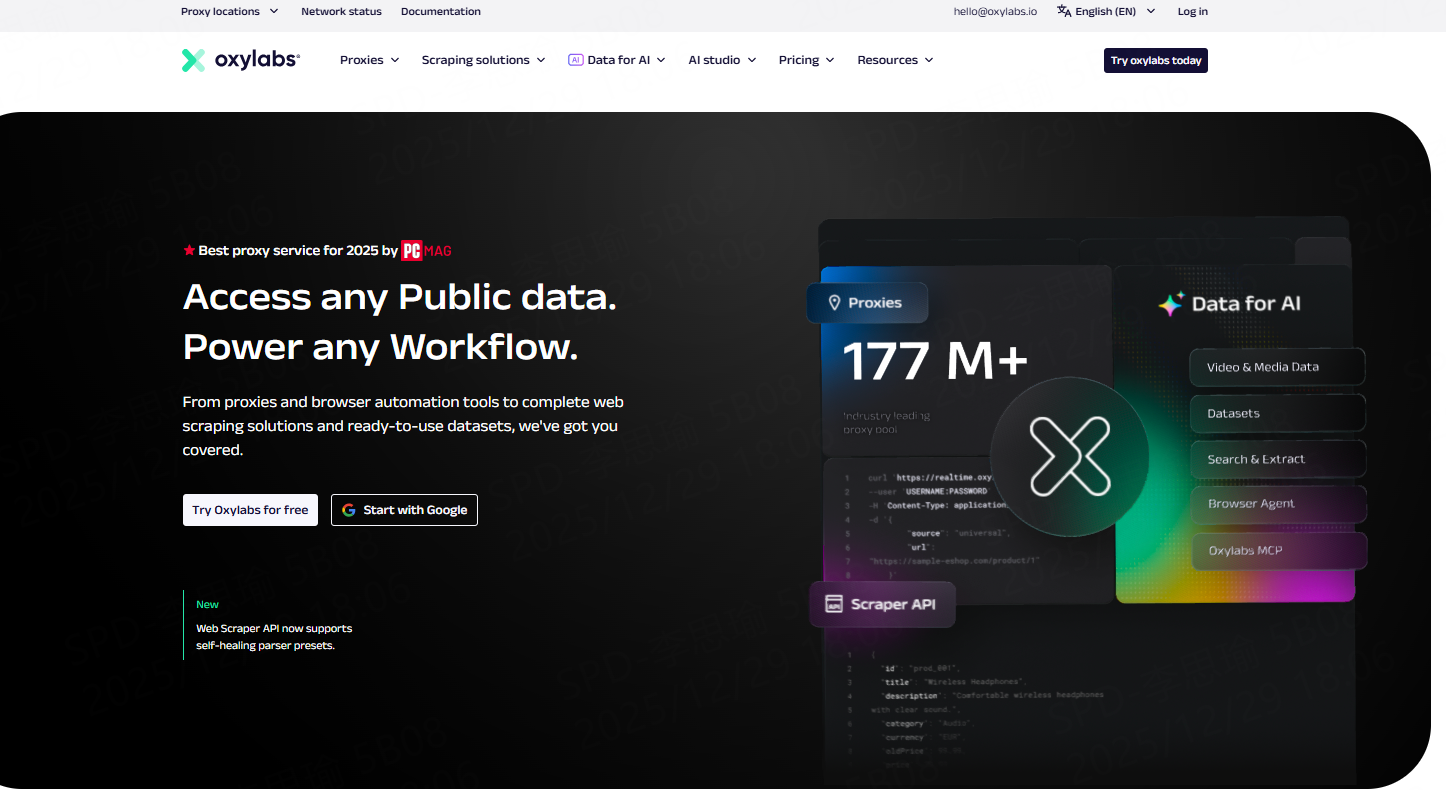Click the Google logo icon
1446x790 pixels.
349,510
